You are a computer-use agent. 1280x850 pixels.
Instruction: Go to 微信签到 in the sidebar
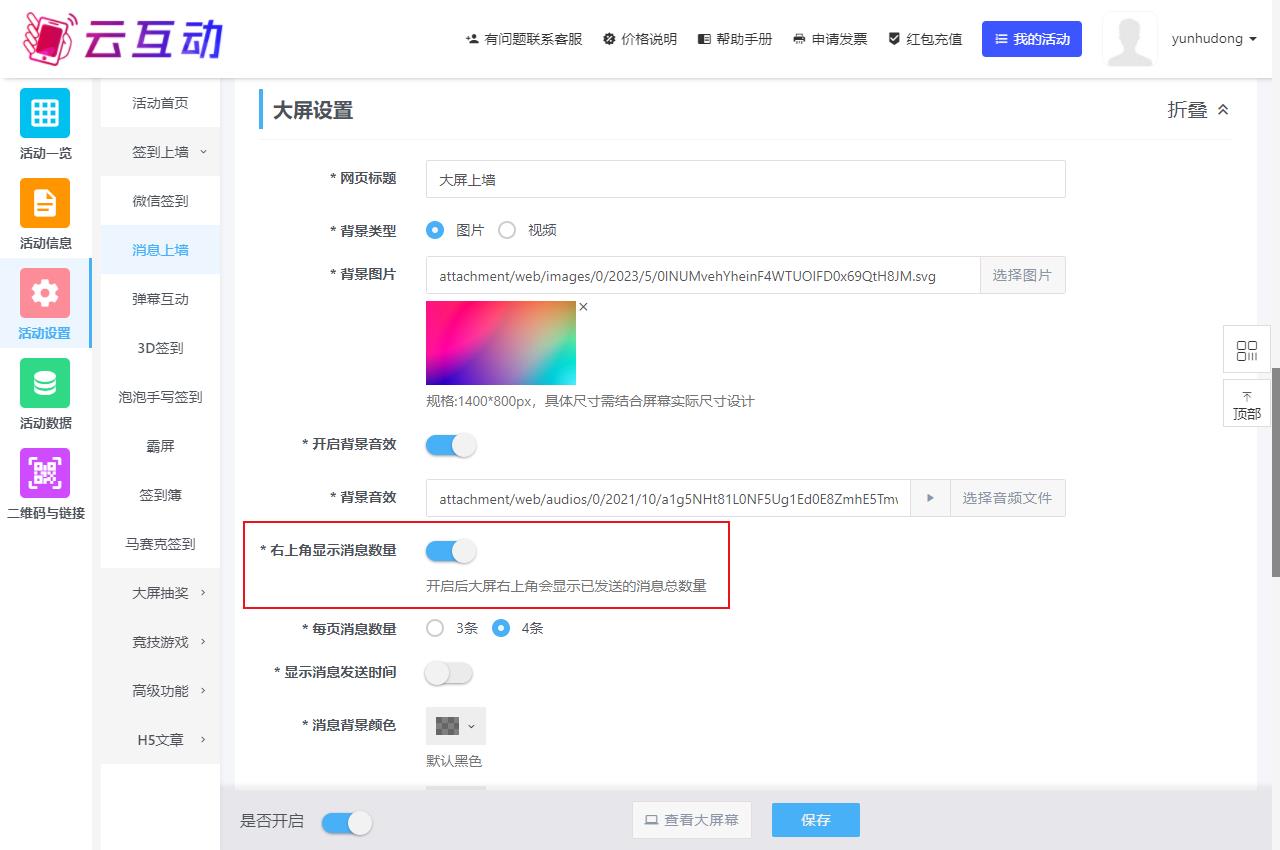click(x=160, y=201)
